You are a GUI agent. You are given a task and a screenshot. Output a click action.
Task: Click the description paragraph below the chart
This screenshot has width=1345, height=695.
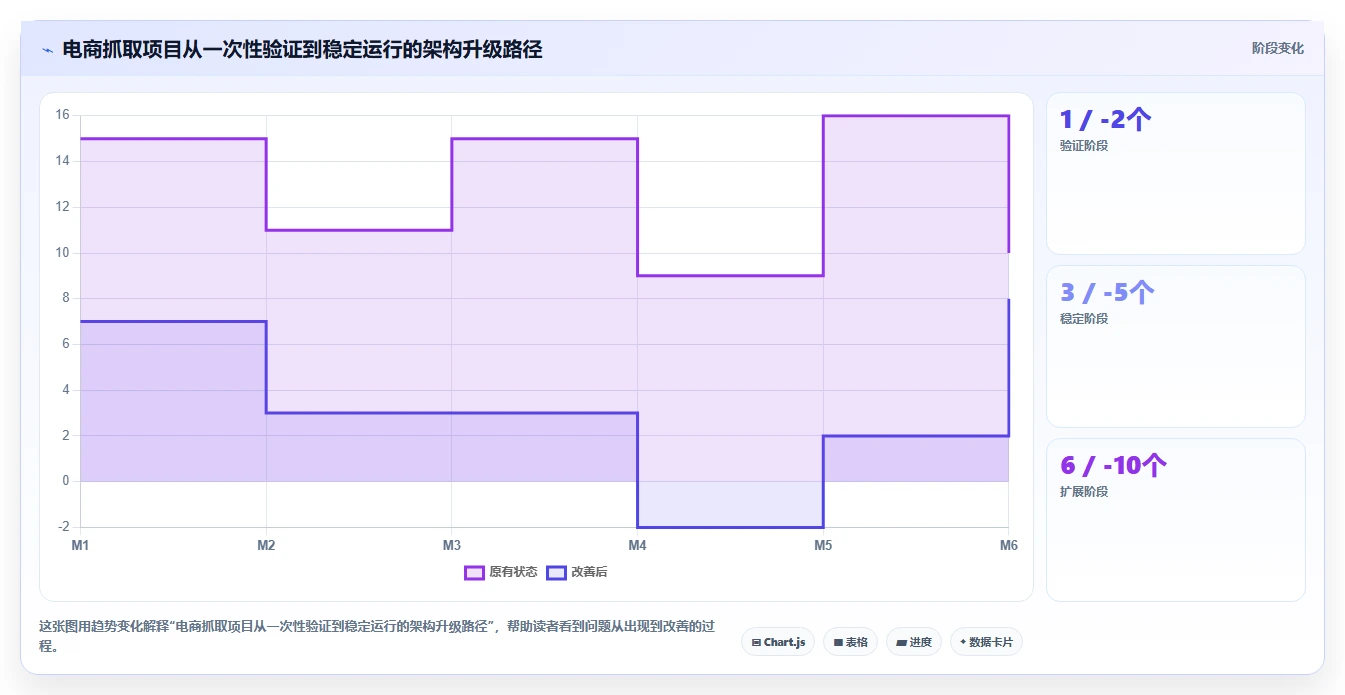(x=377, y=636)
